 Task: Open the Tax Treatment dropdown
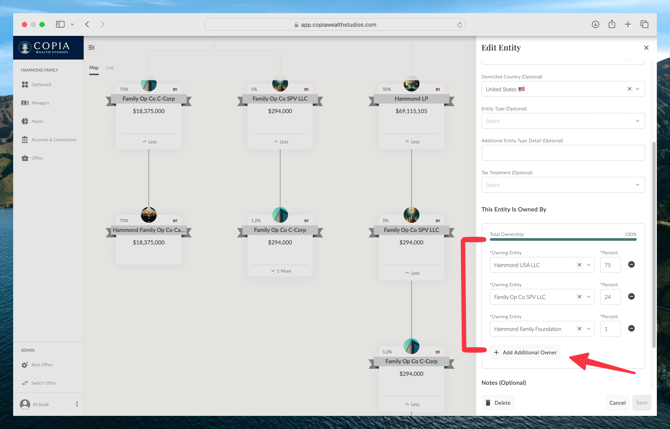pos(637,185)
